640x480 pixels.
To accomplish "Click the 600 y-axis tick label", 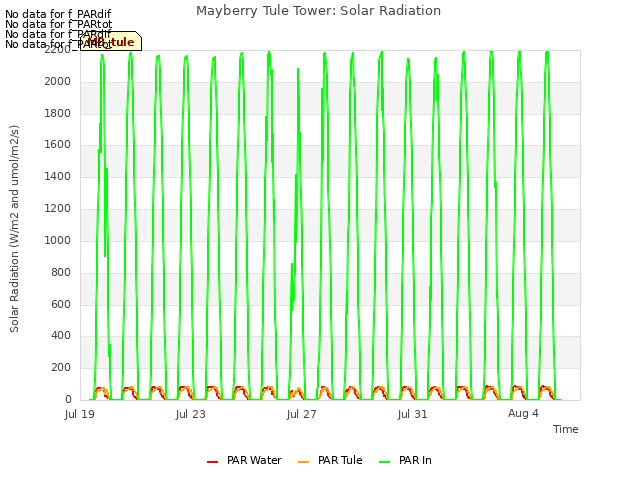I will tap(61, 304).
